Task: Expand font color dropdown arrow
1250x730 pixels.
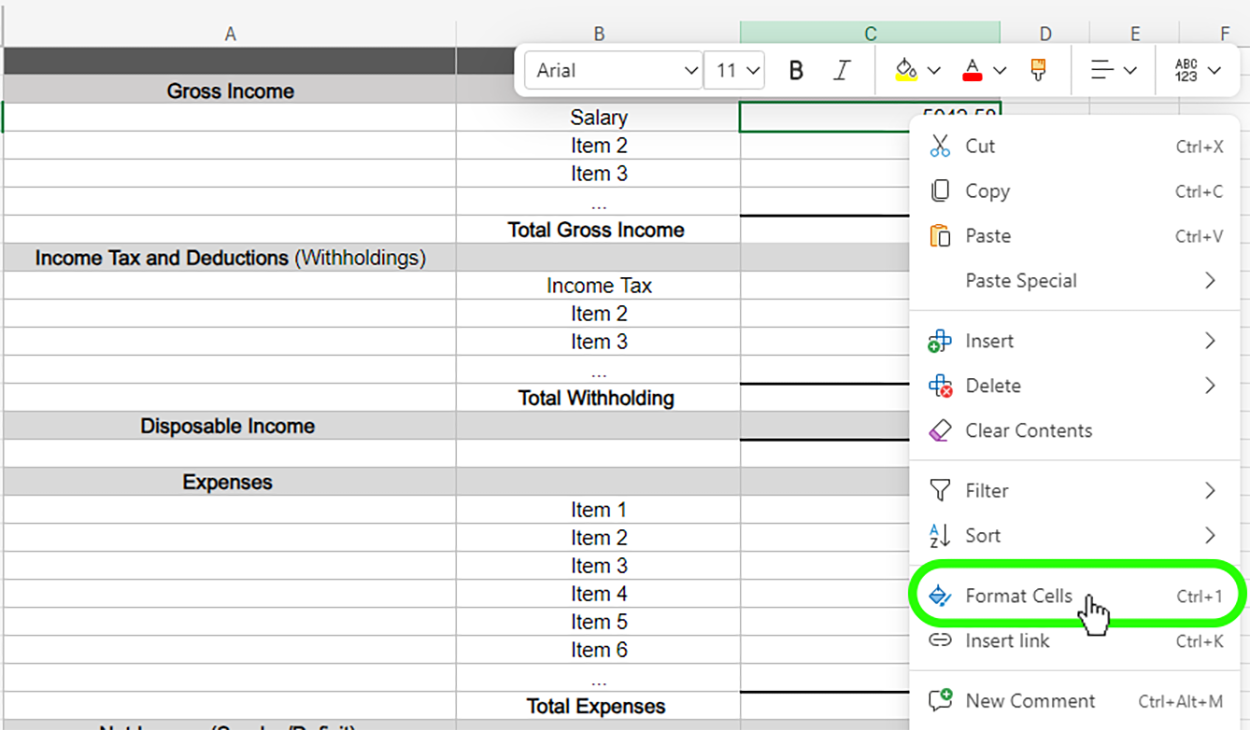Action: click(x=999, y=71)
